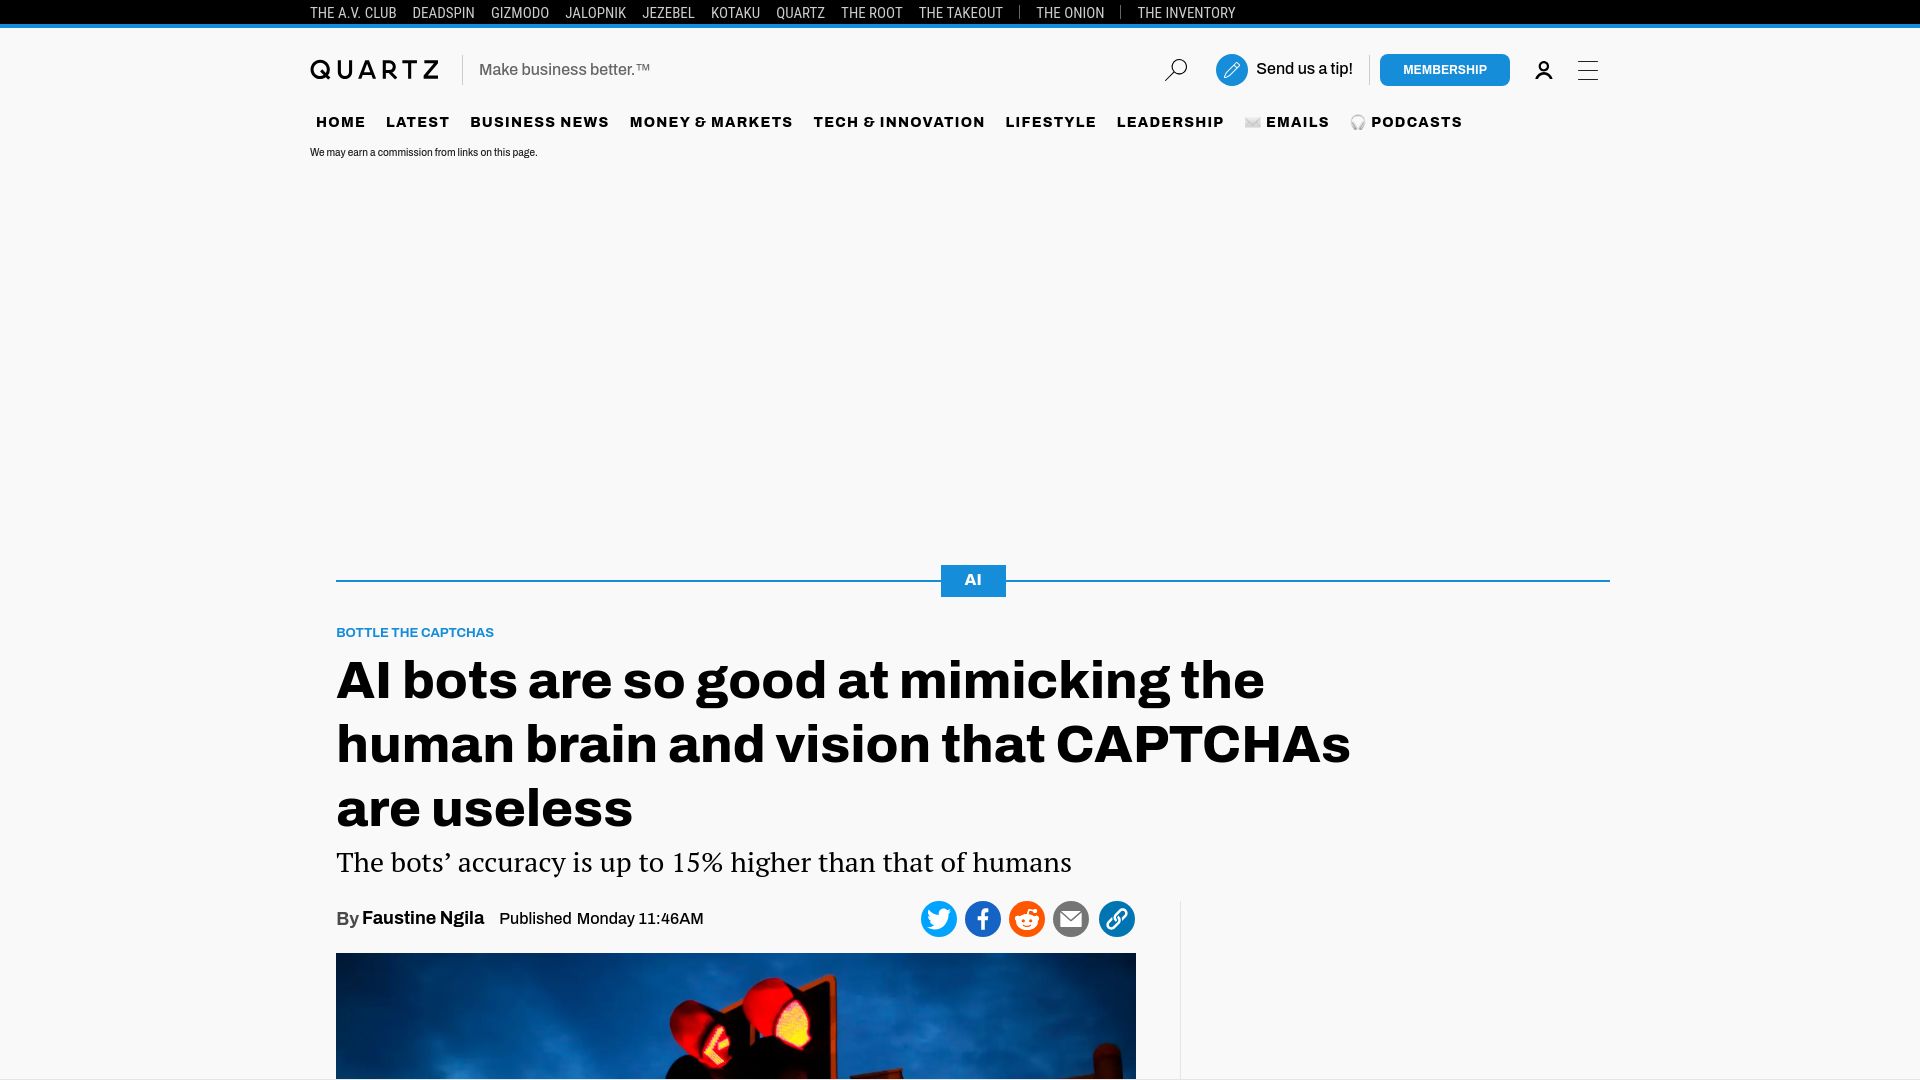Click the published time Monday 11:46AM
This screenshot has height=1080, width=1920.
[x=640, y=919]
